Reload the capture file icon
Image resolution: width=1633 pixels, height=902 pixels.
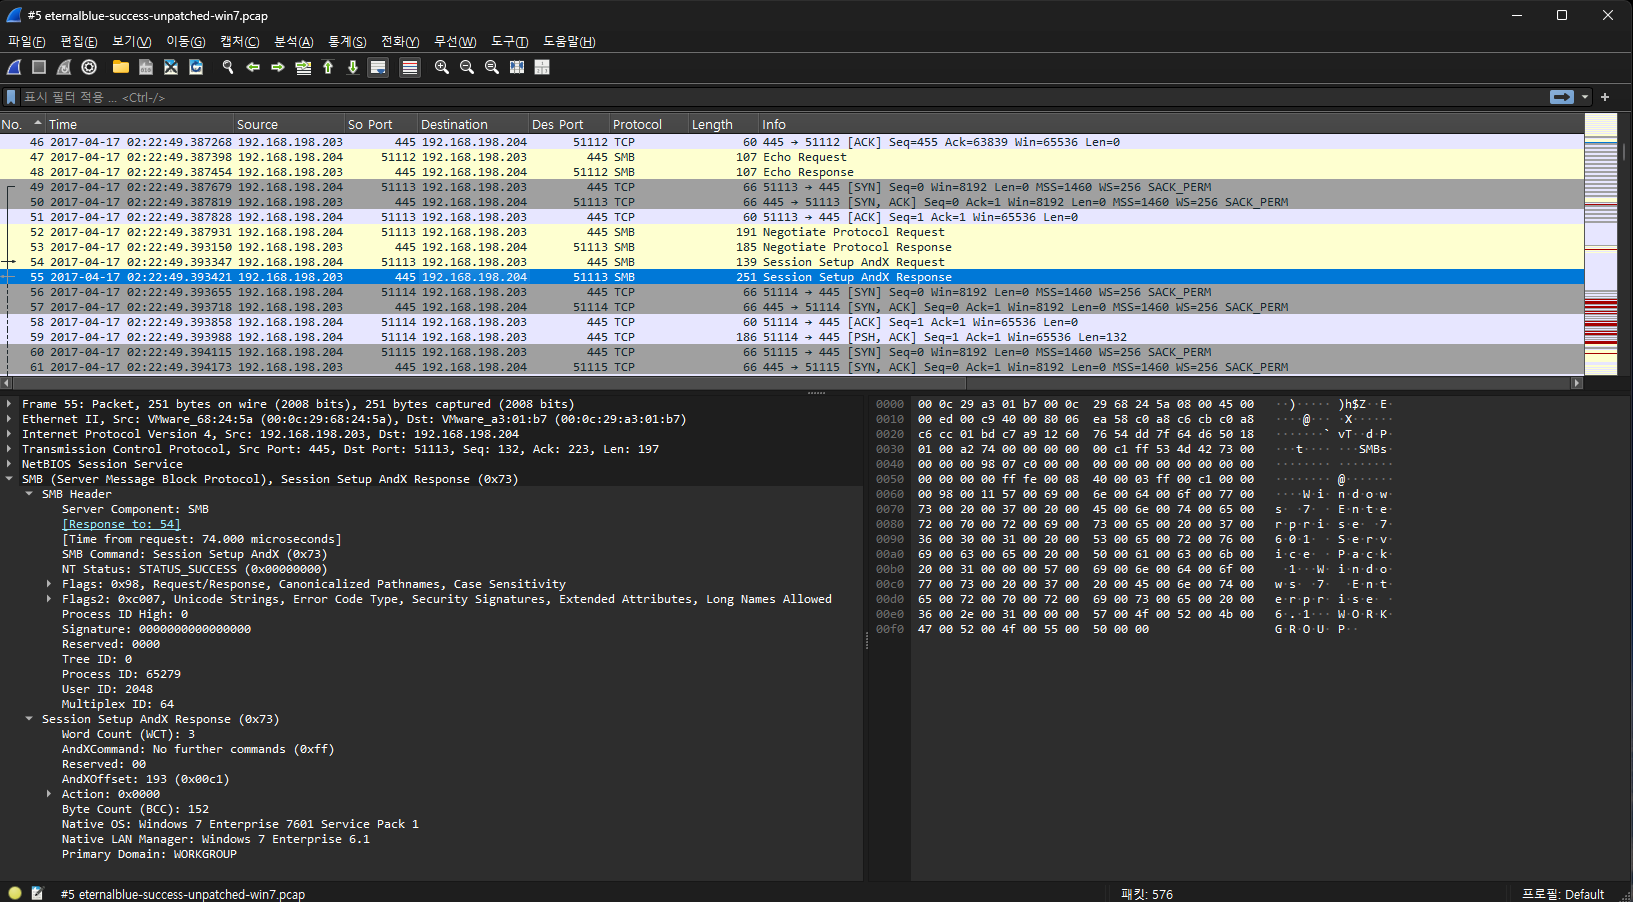point(196,67)
